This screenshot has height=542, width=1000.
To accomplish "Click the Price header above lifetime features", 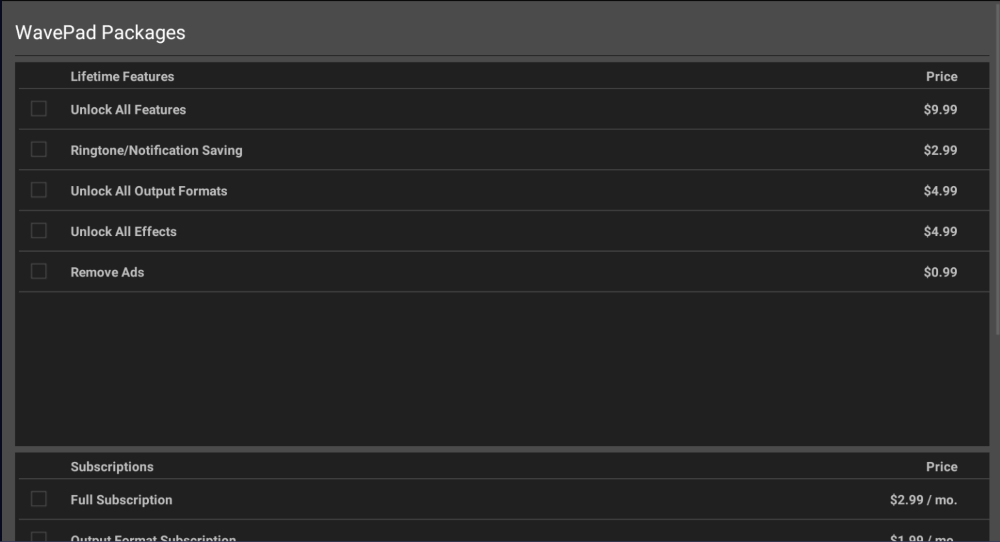I will point(941,77).
